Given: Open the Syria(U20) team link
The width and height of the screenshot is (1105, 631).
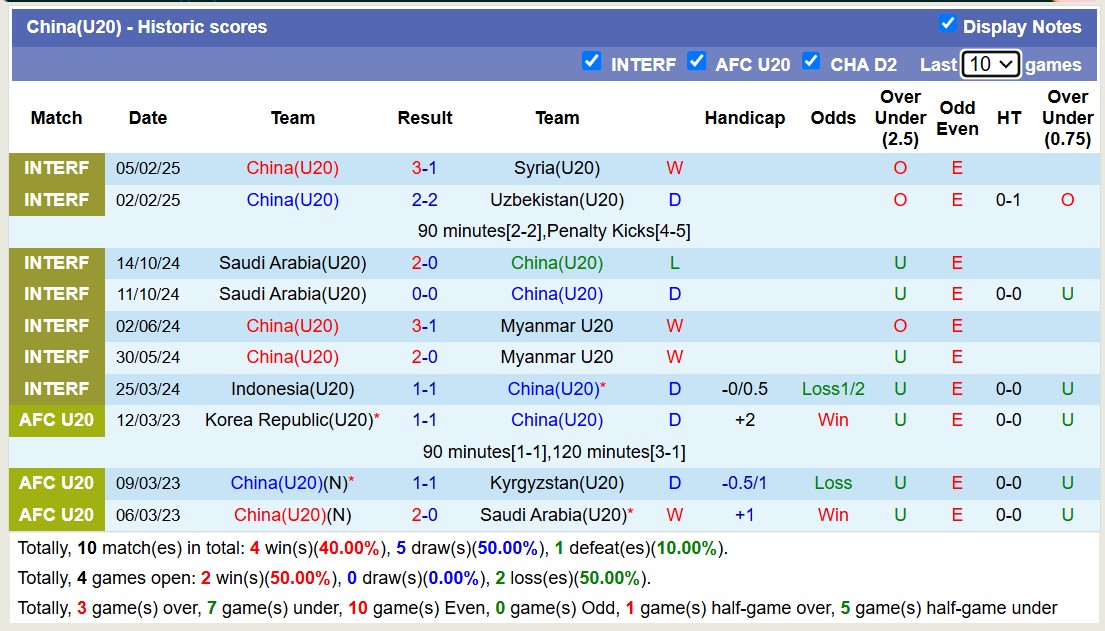Looking at the screenshot, I should [x=557, y=168].
